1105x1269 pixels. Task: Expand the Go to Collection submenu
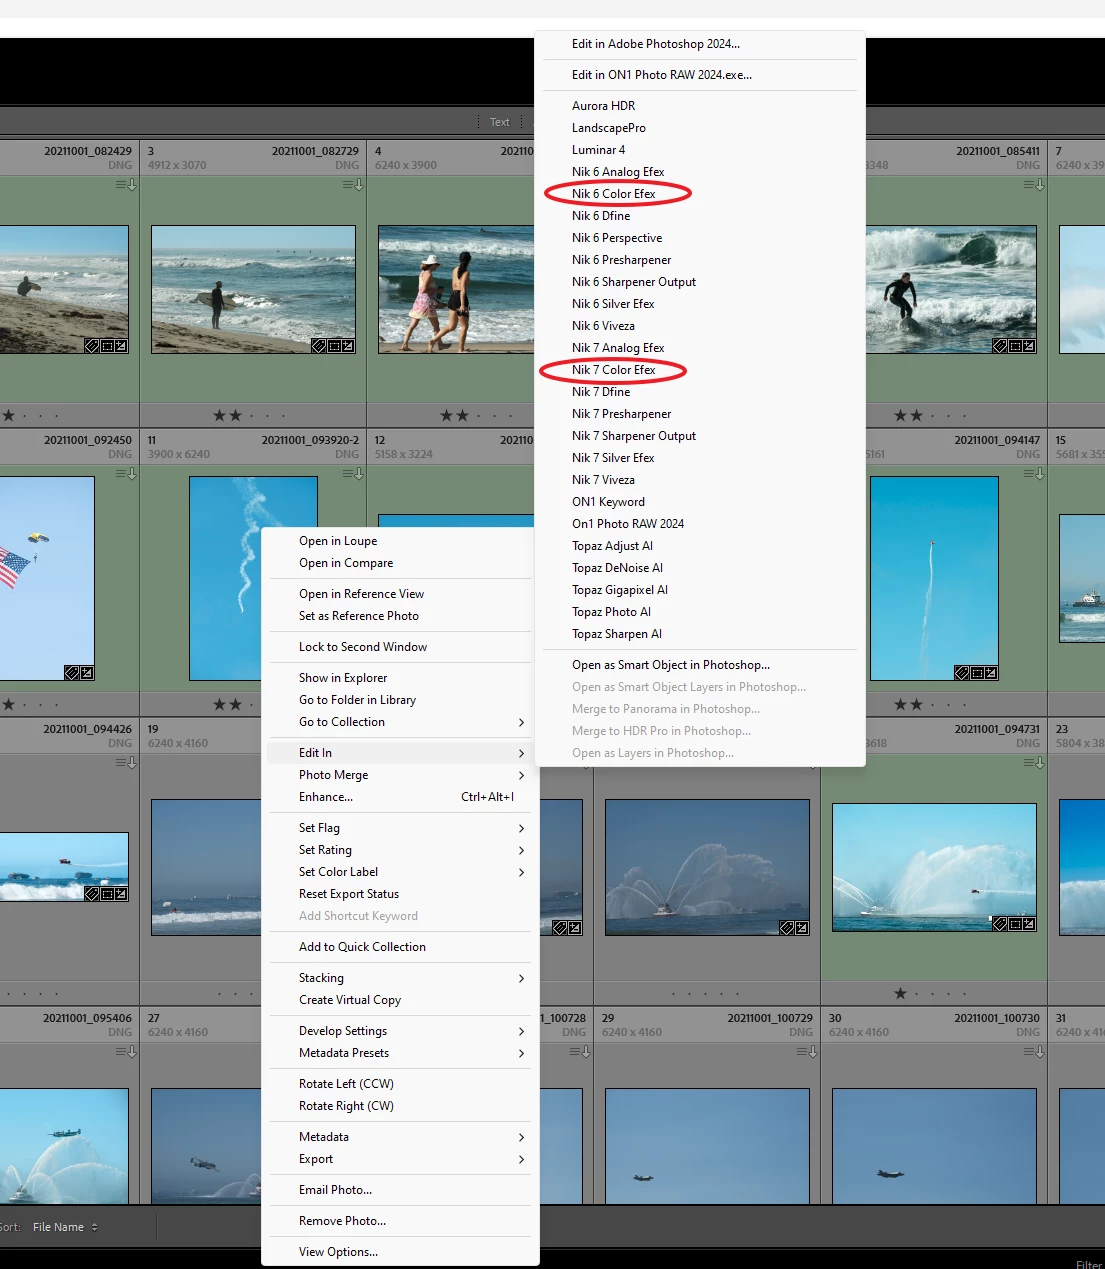click(400, 722)
